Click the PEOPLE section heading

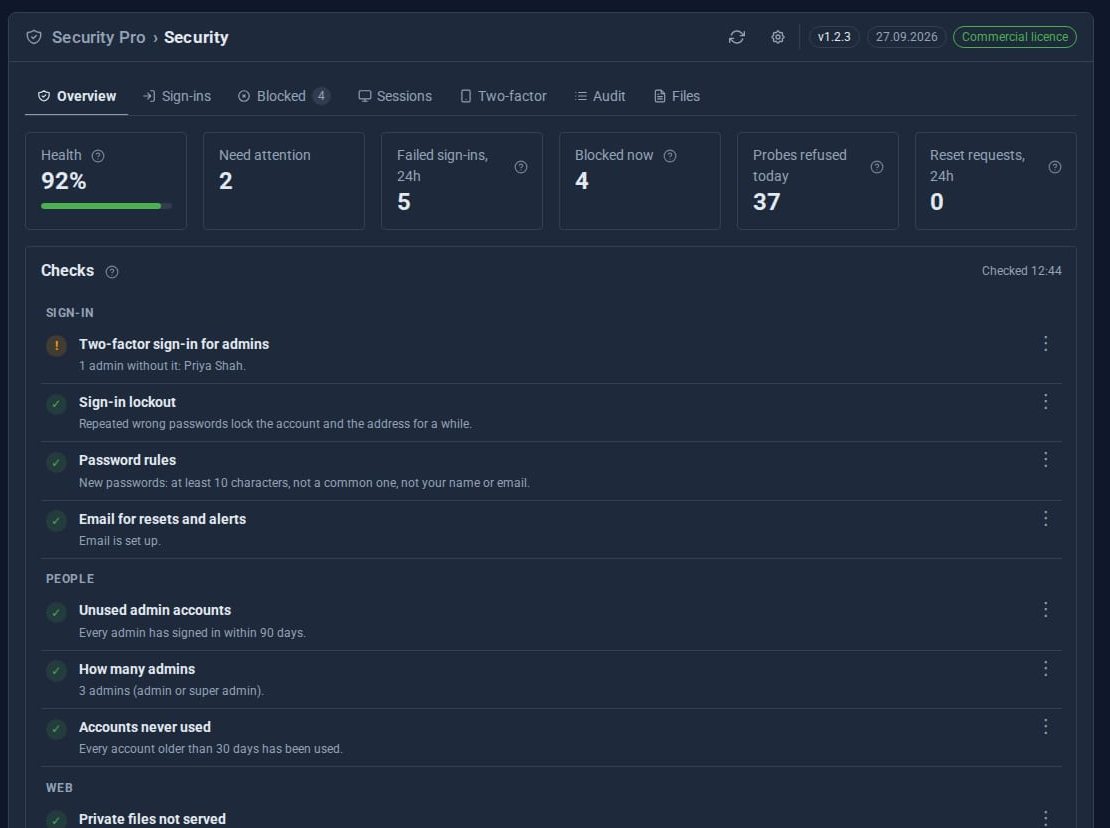pyautogui.click(x=70, y=579)
